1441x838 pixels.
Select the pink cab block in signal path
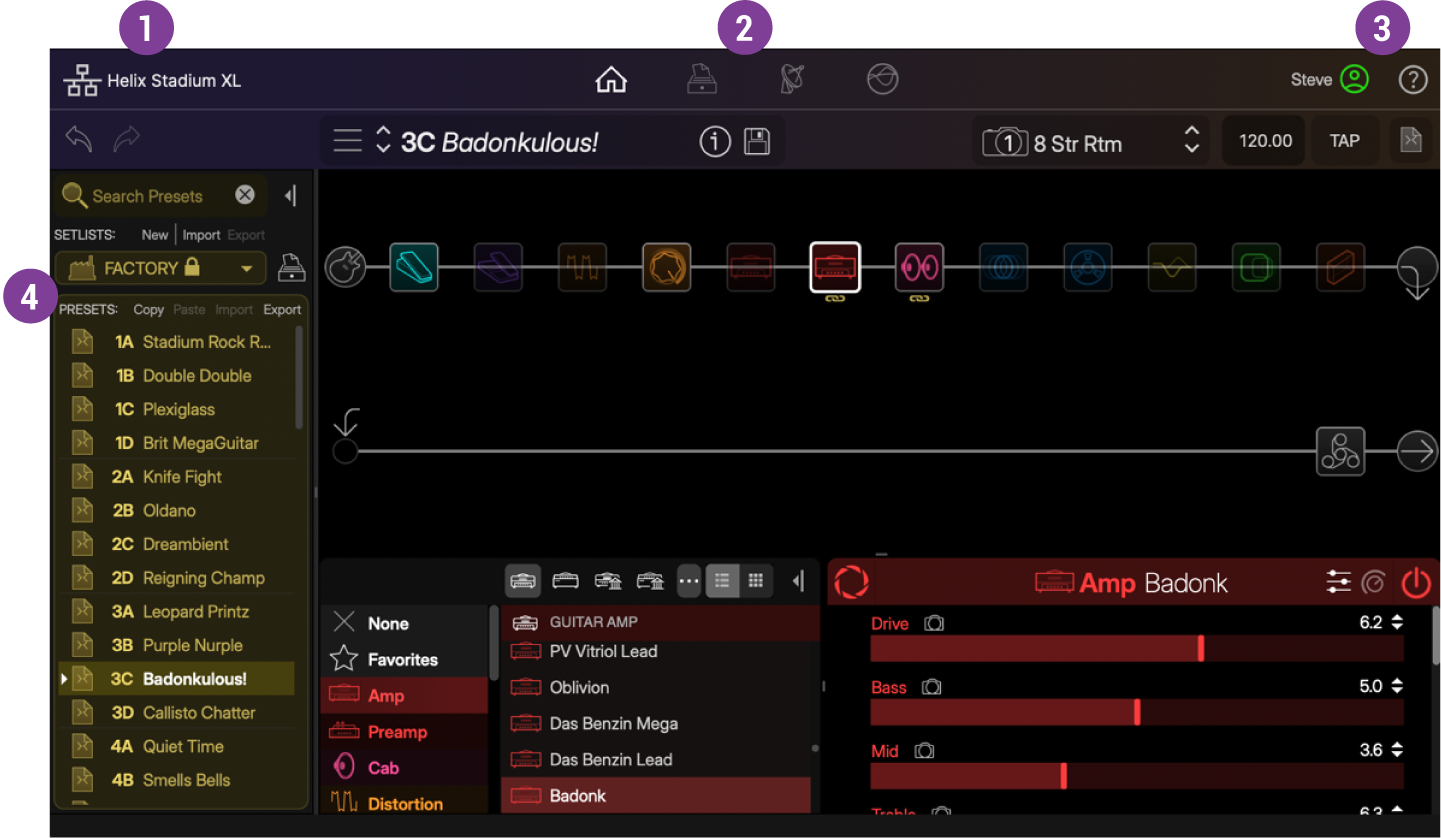click(919, 267)
